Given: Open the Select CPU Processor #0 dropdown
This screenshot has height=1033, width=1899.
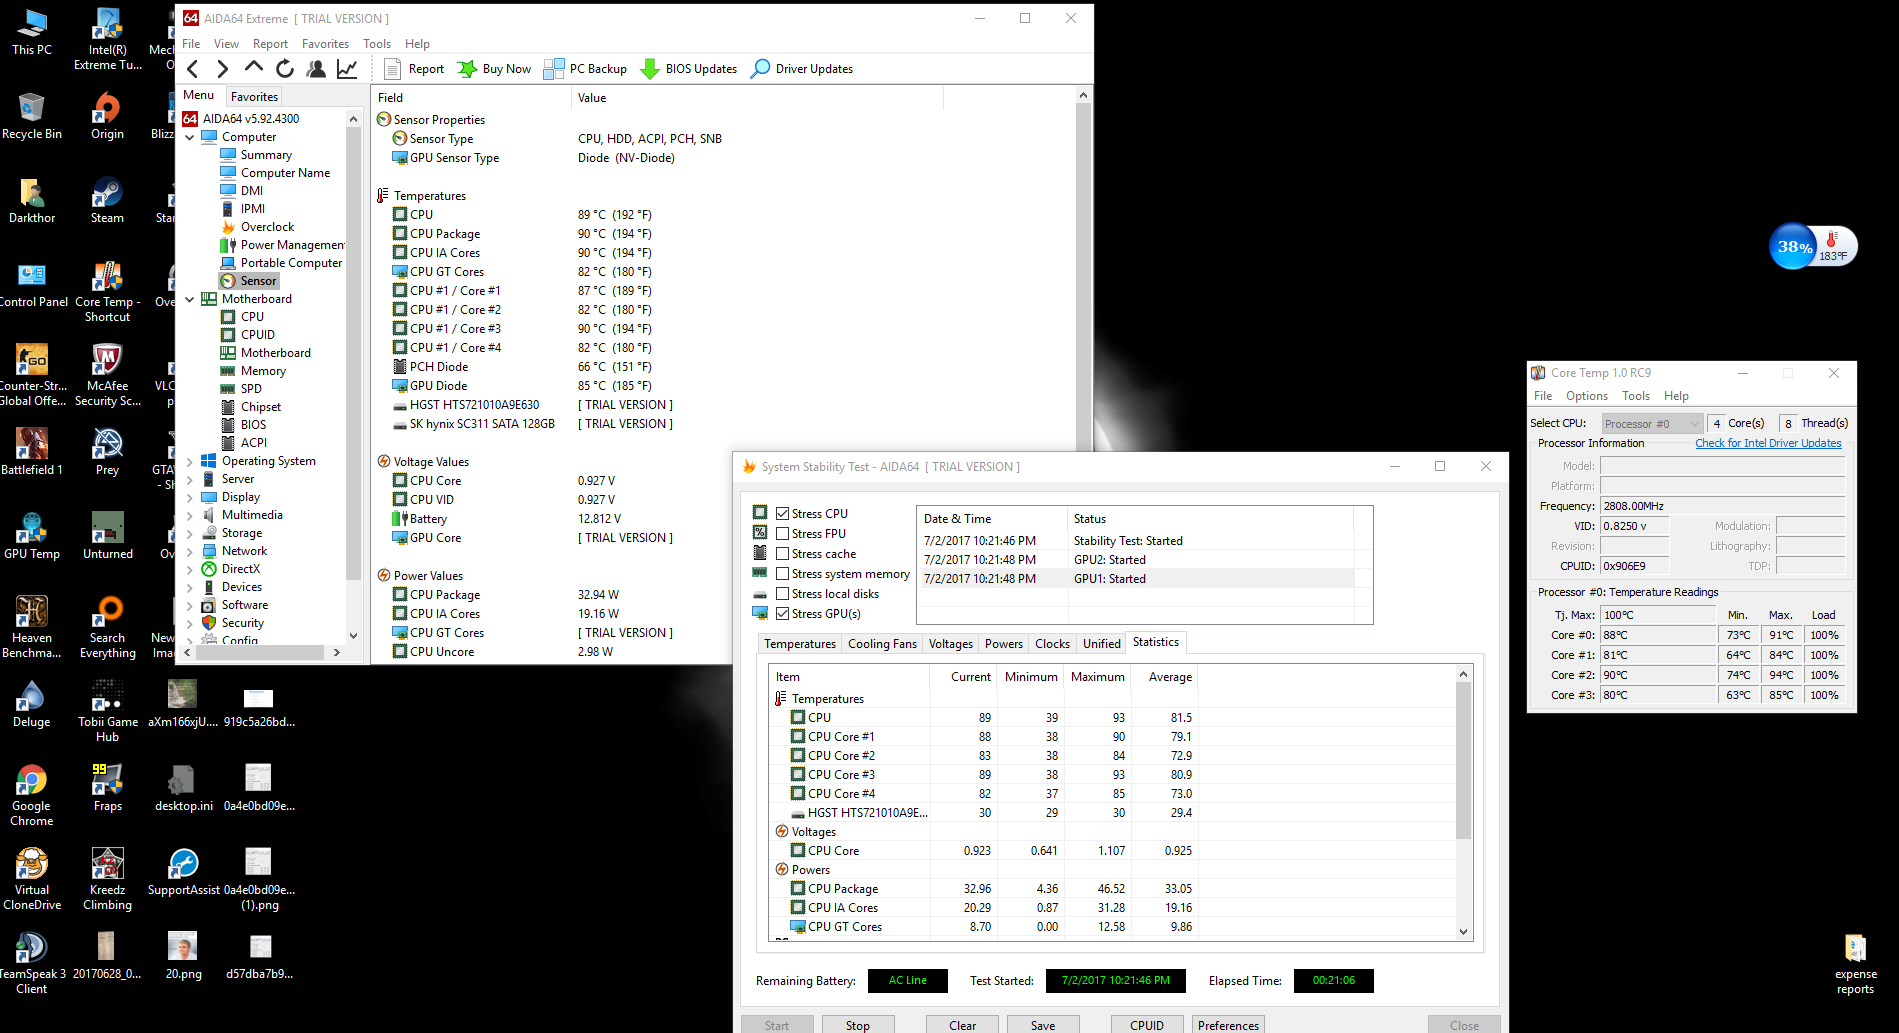Looking at the screenshot, I should 1652,424.
